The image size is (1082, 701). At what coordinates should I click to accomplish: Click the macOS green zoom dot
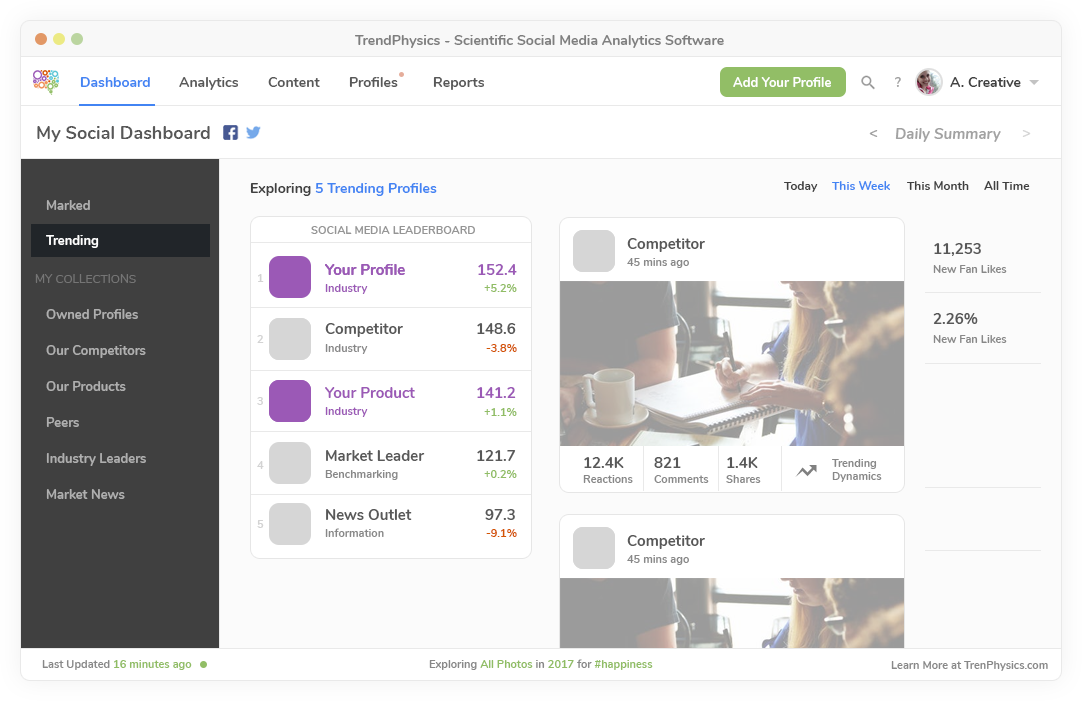click(x=77, y=39)
